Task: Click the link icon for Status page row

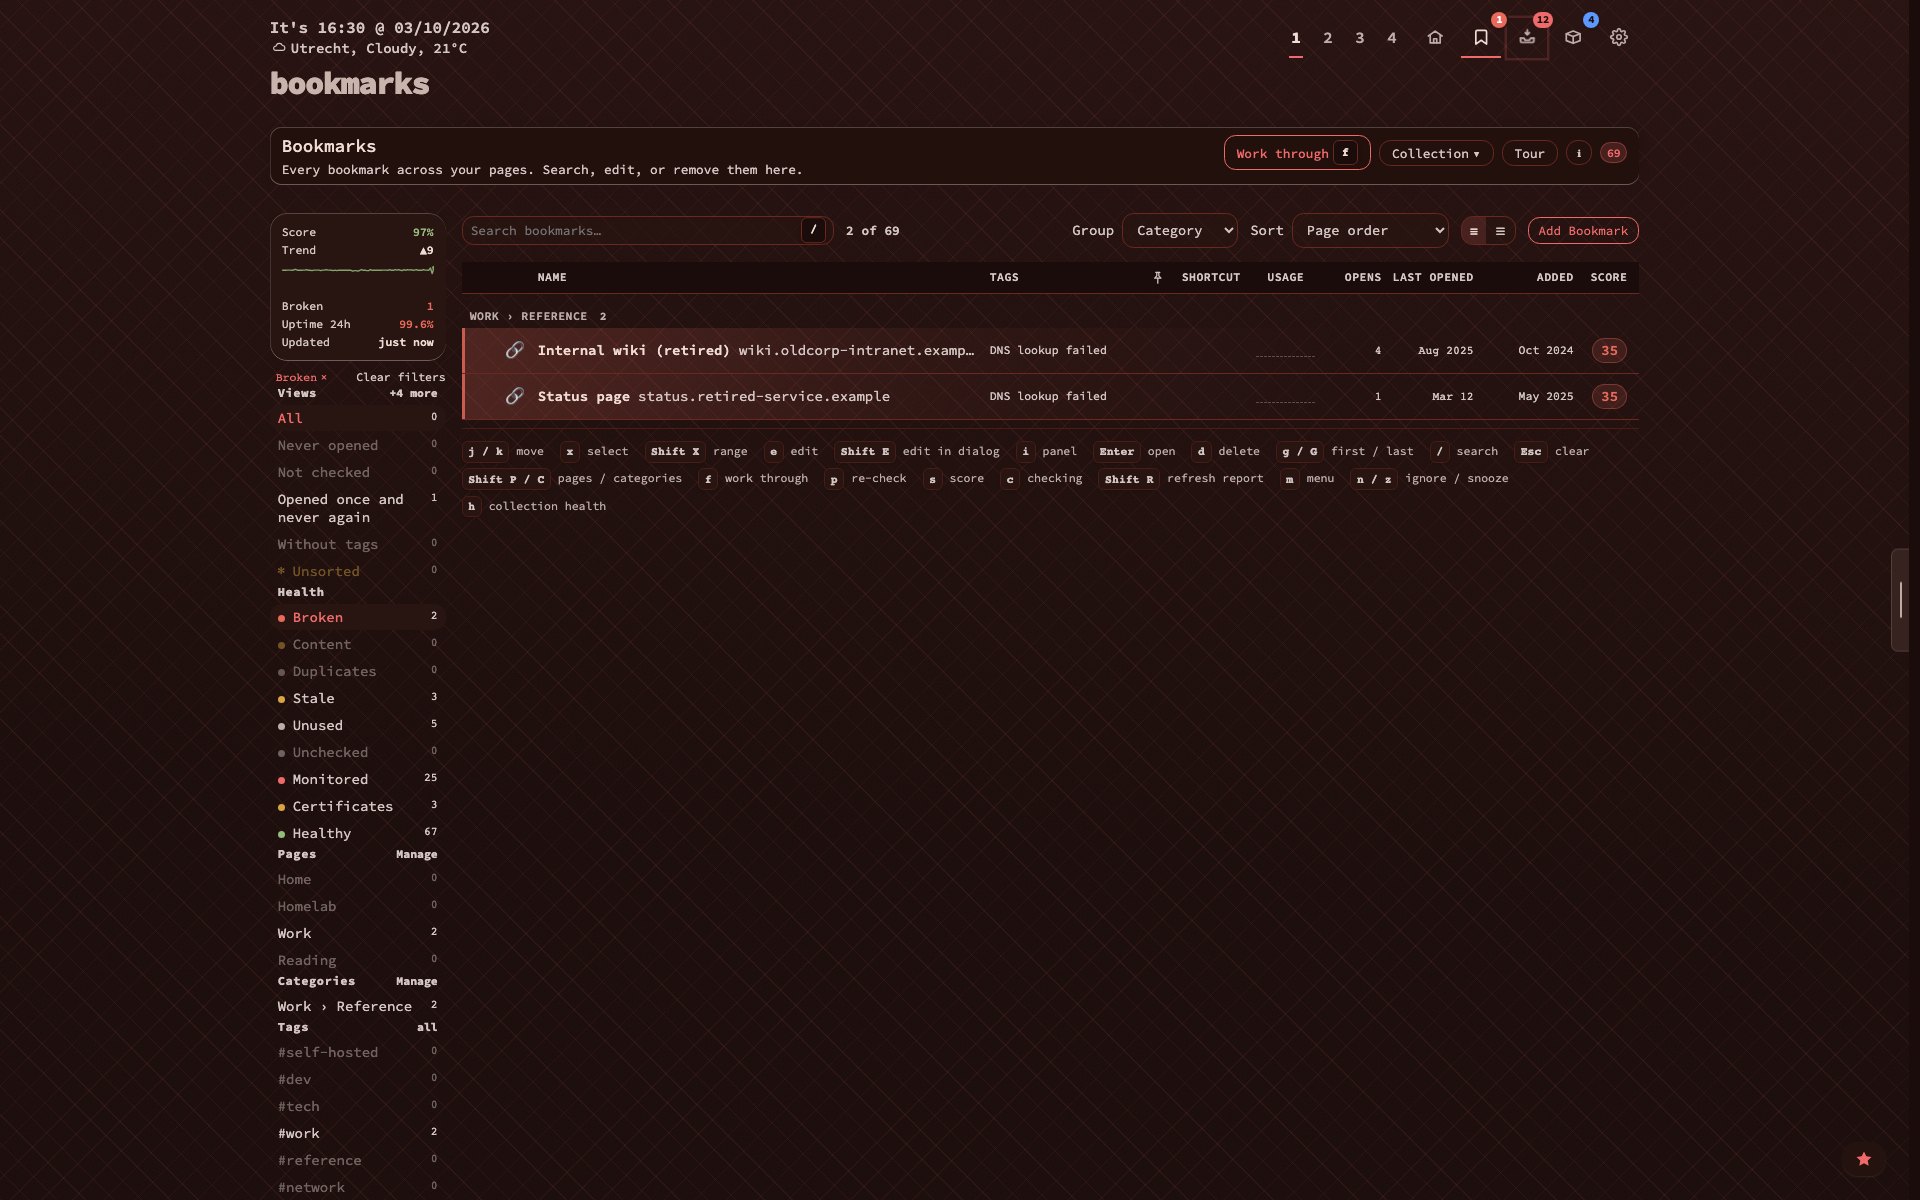Action: pos(514,396)
